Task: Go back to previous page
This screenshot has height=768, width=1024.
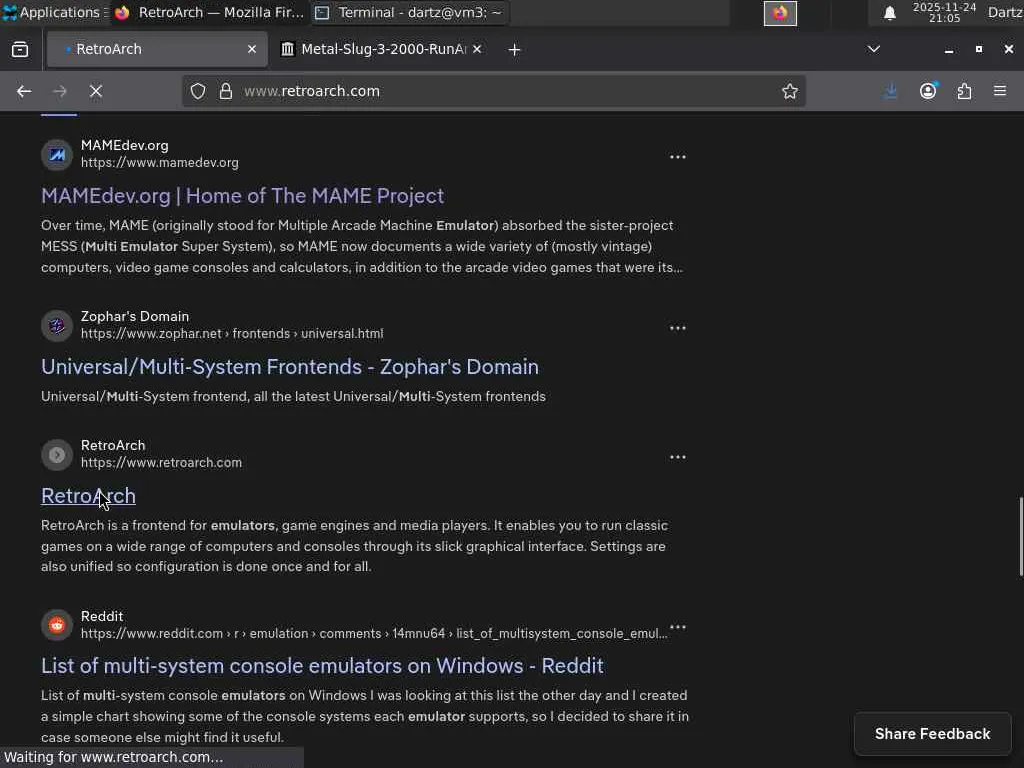Action: 24,91
